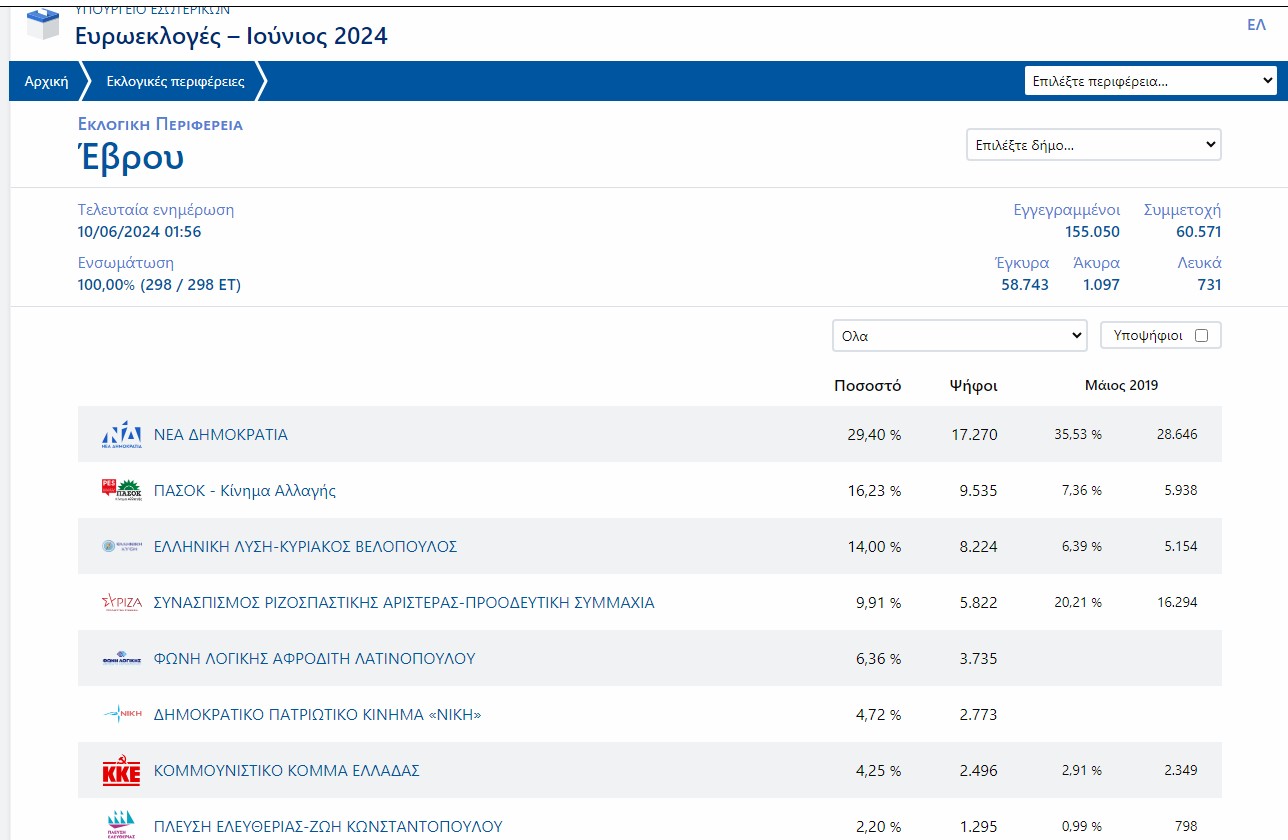Select Εκλογικές περιφέρειες breadcrumb item
Screen dimensions: 1288x840
175,81
